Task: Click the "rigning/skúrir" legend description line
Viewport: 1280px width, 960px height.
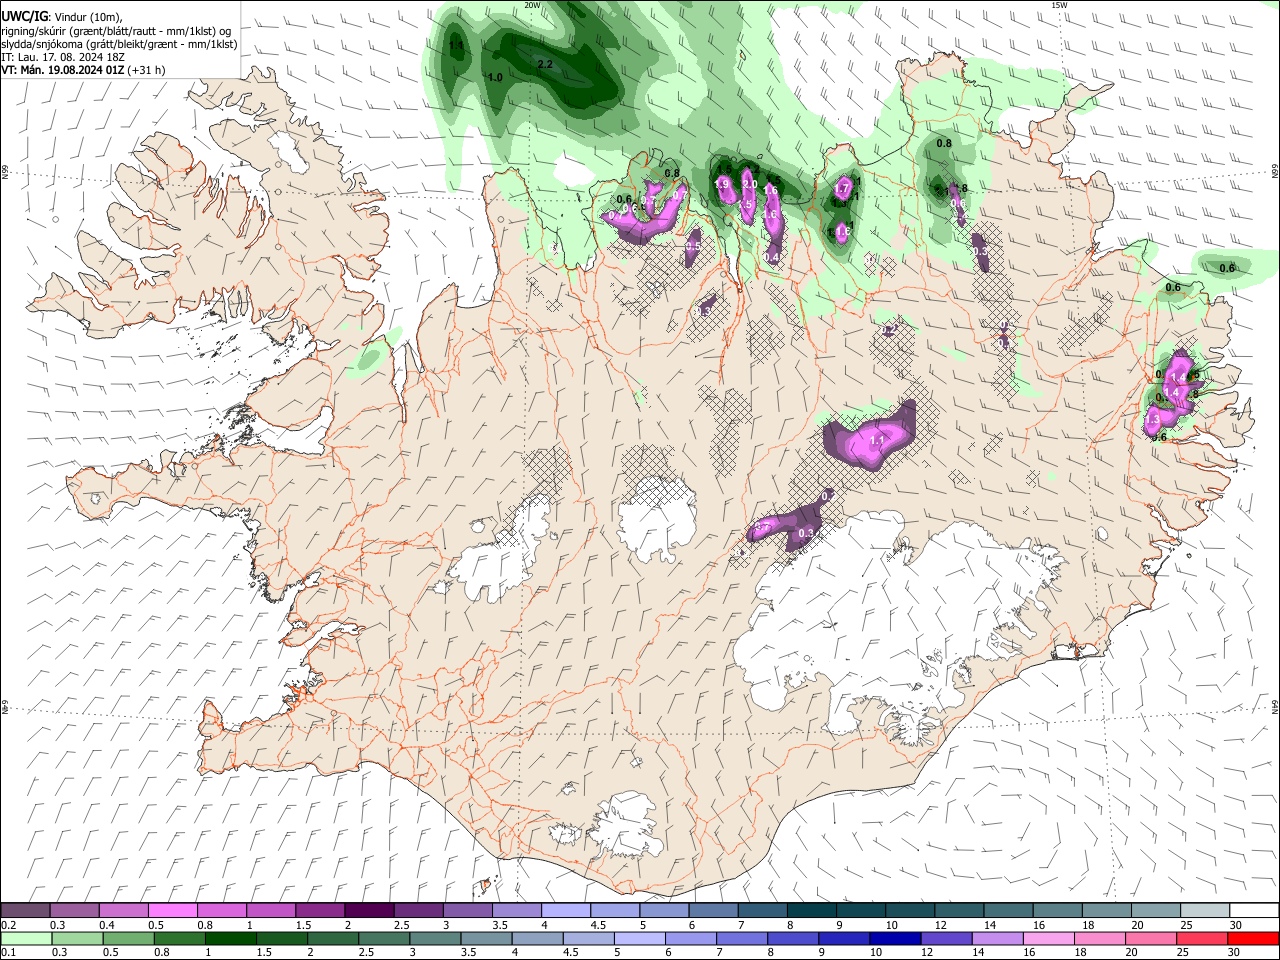Action: (116, 30)
